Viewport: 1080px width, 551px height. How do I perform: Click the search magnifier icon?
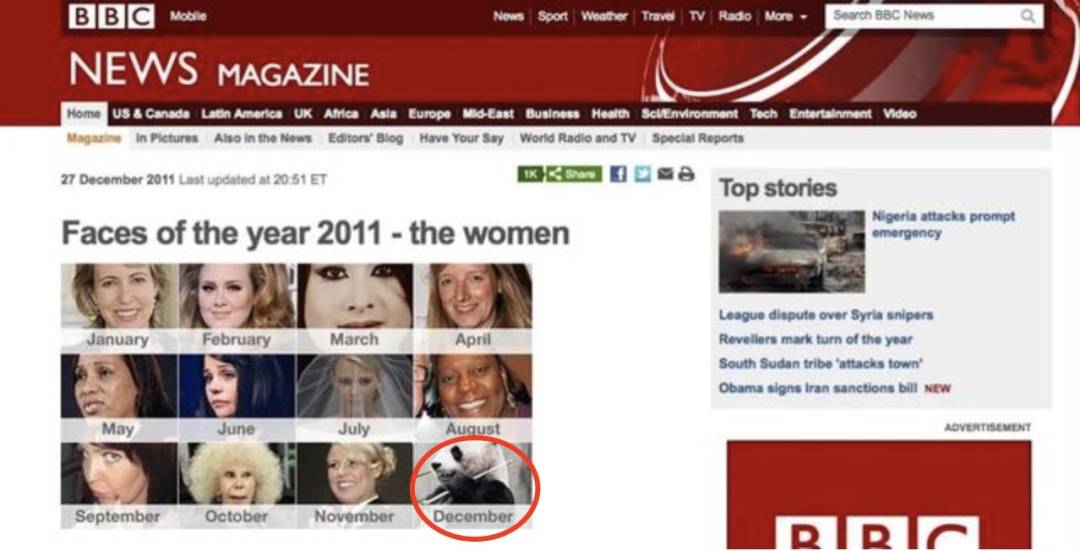[1028, 16]
